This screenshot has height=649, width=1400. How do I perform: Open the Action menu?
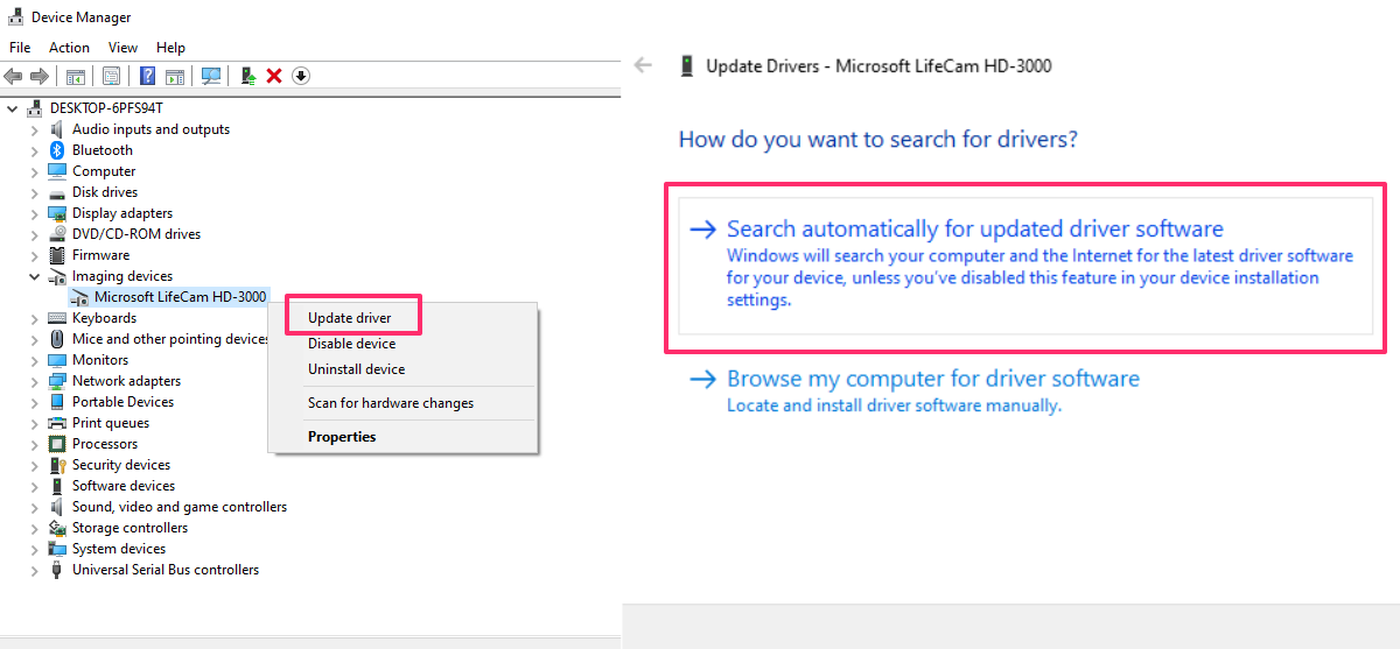(x=69, y=47)
